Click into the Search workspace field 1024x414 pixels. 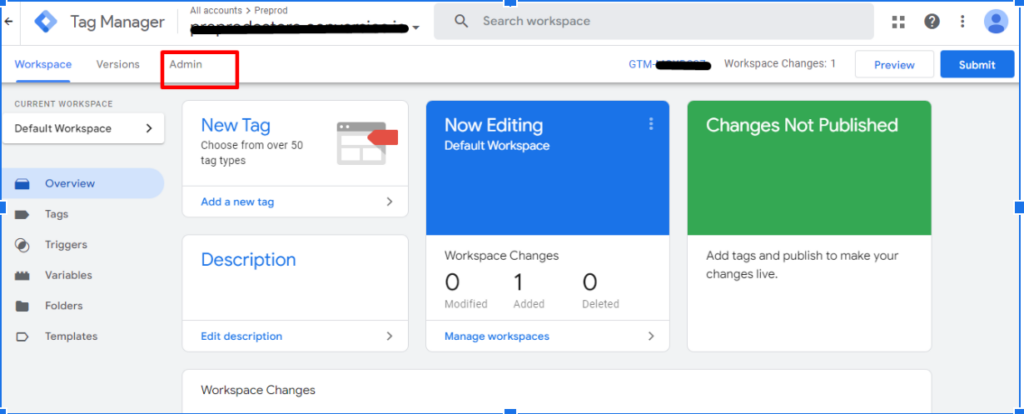point(654,22)
